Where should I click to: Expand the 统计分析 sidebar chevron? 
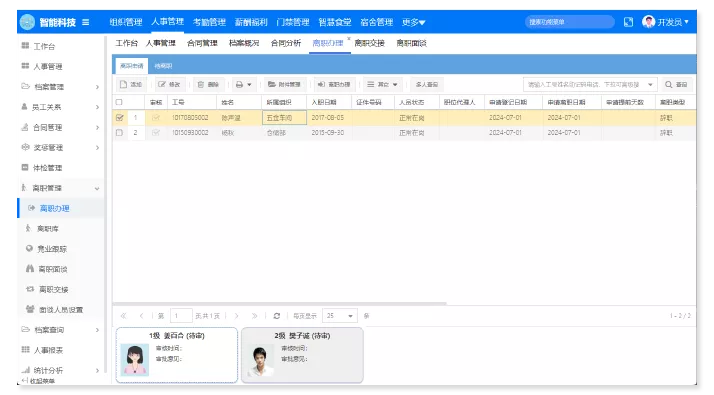(97, 370)
